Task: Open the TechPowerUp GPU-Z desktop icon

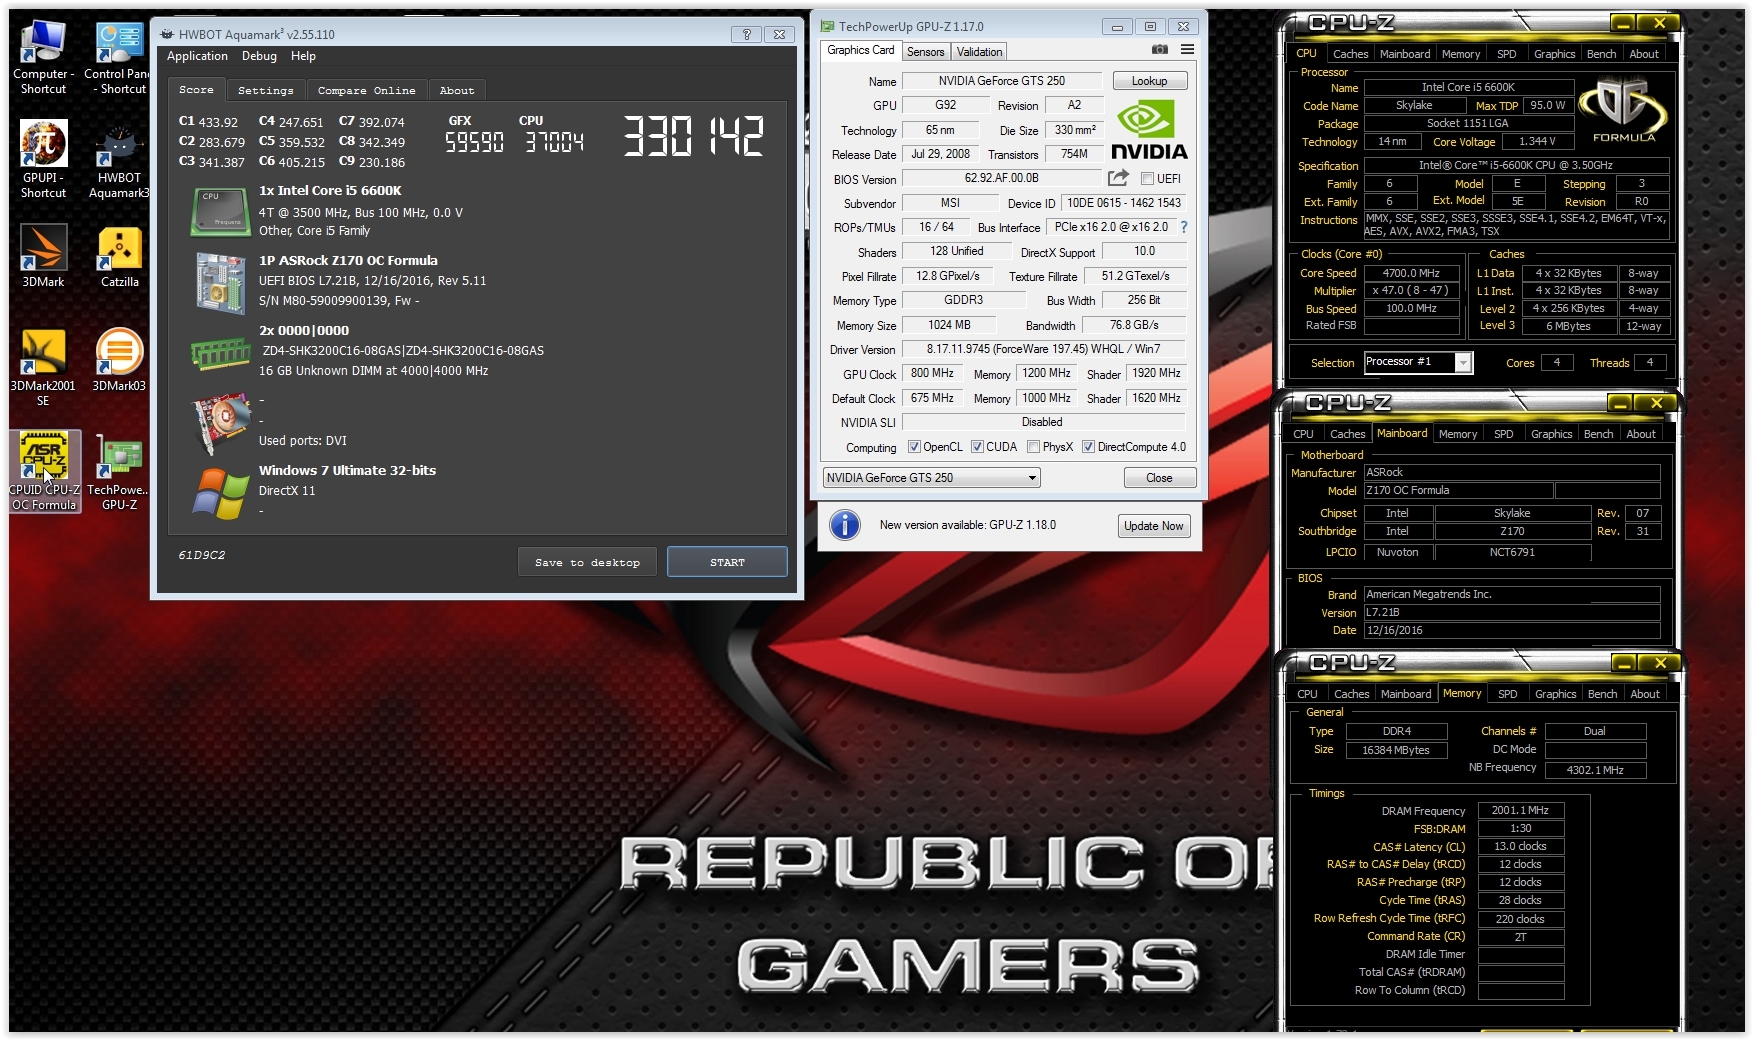Action: (119, 471)
